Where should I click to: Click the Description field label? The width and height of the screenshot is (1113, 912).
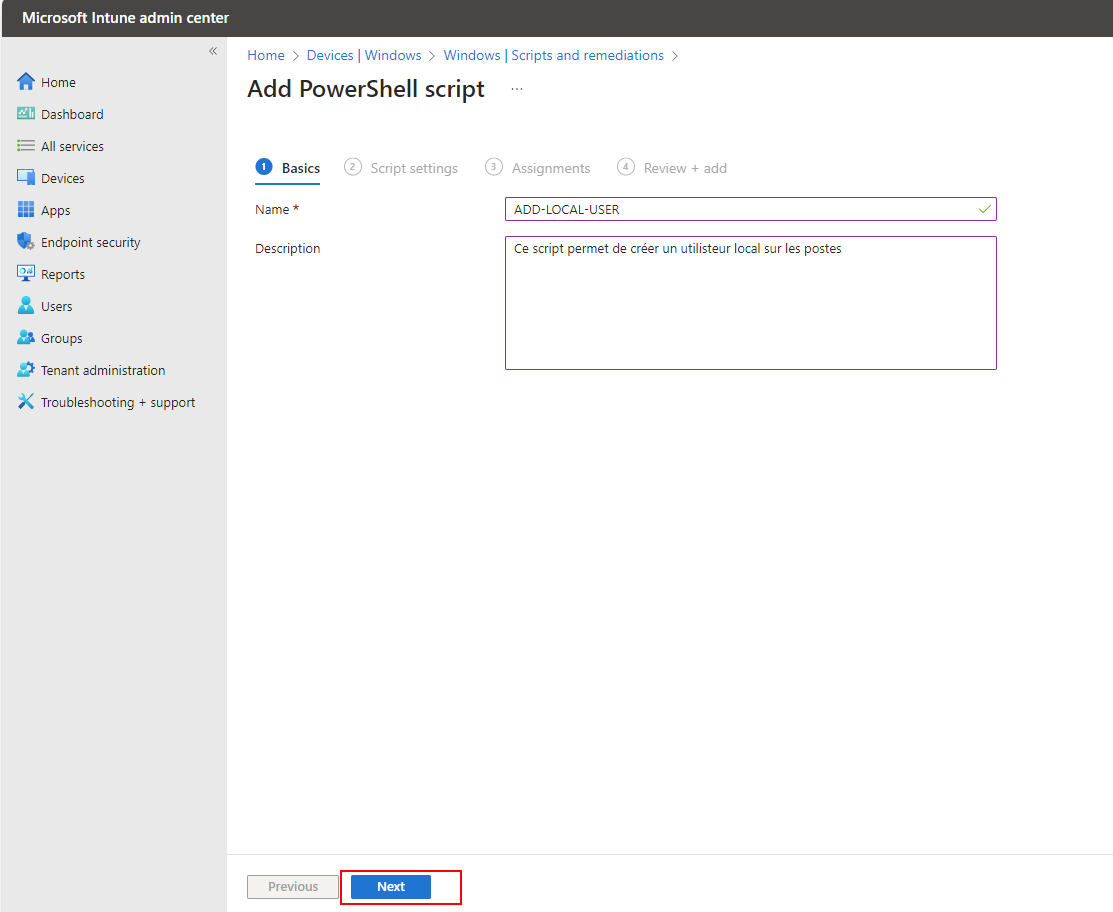coord(287,248)
